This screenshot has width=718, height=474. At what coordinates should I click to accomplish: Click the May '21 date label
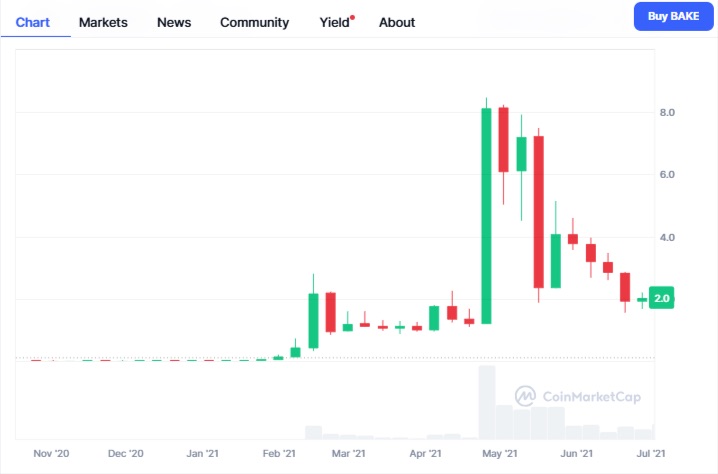500,453
